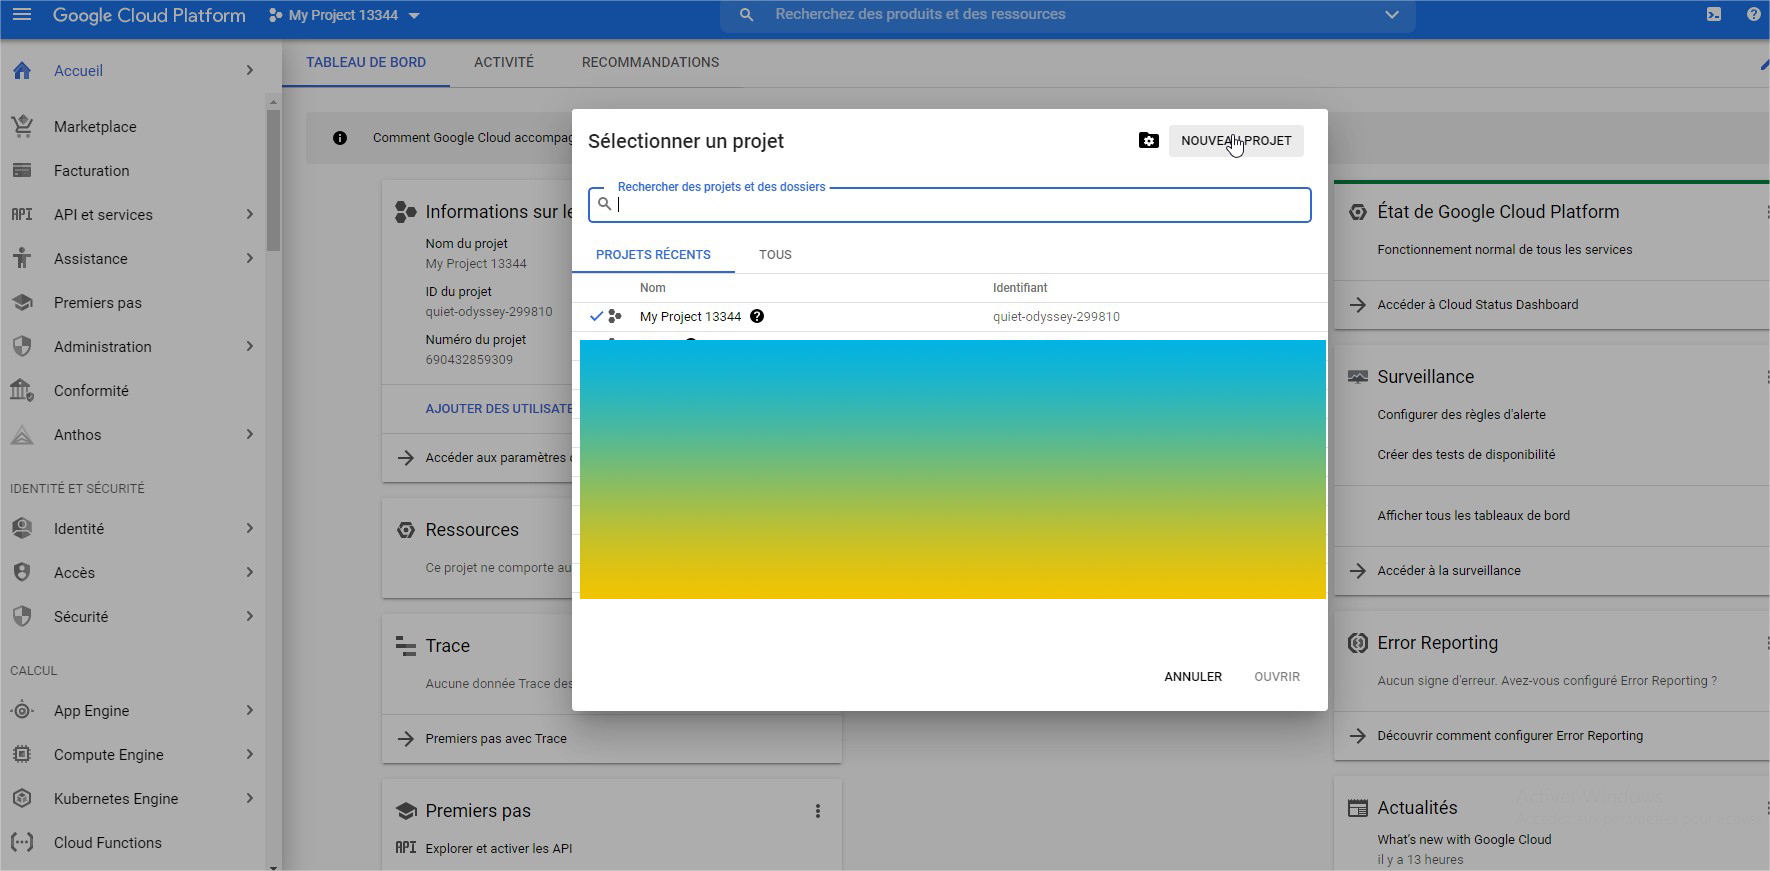
Task: Click the API et services icon
Action: (x=22, y=214)
